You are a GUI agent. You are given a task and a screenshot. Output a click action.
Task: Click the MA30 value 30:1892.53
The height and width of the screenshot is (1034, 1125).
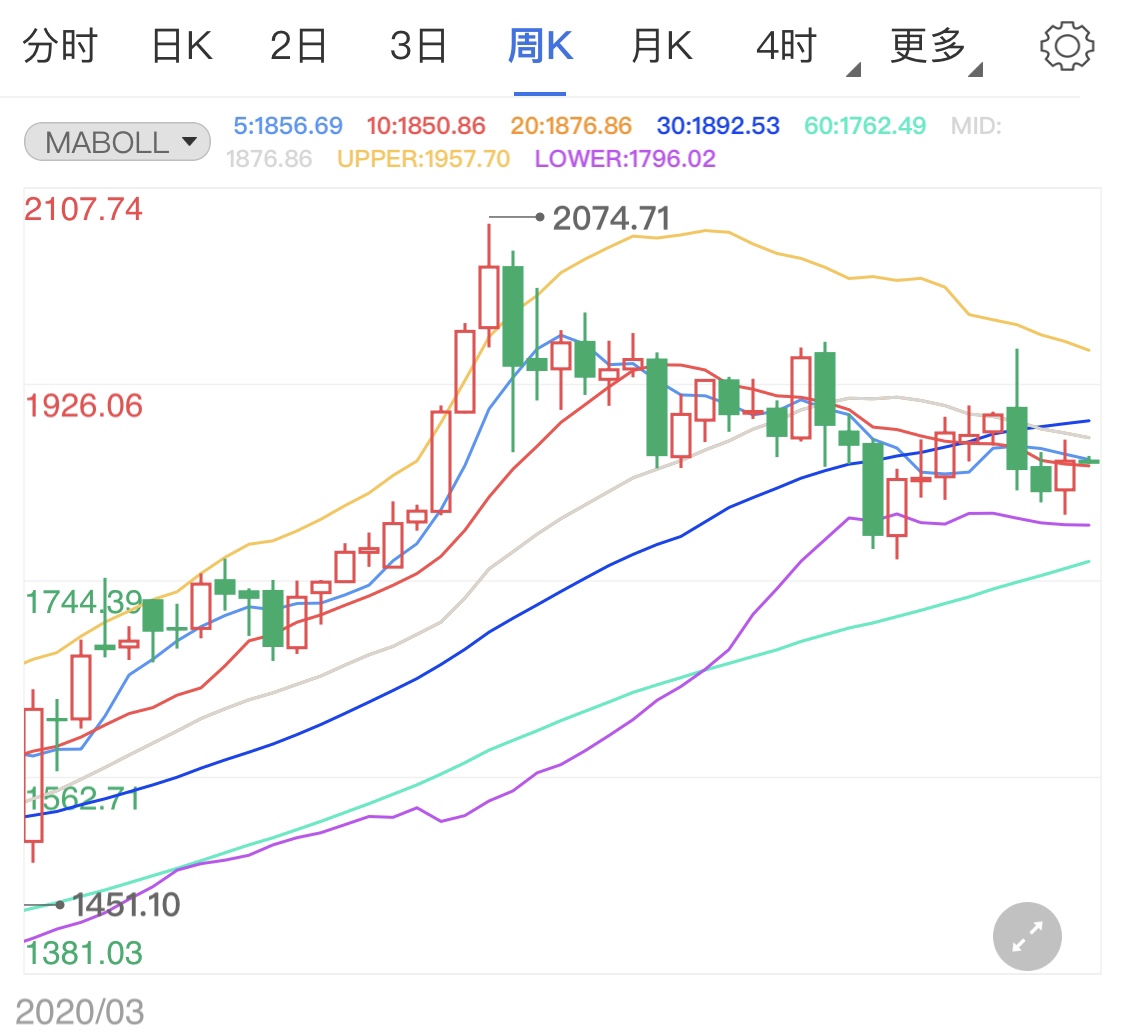[718, 126]
